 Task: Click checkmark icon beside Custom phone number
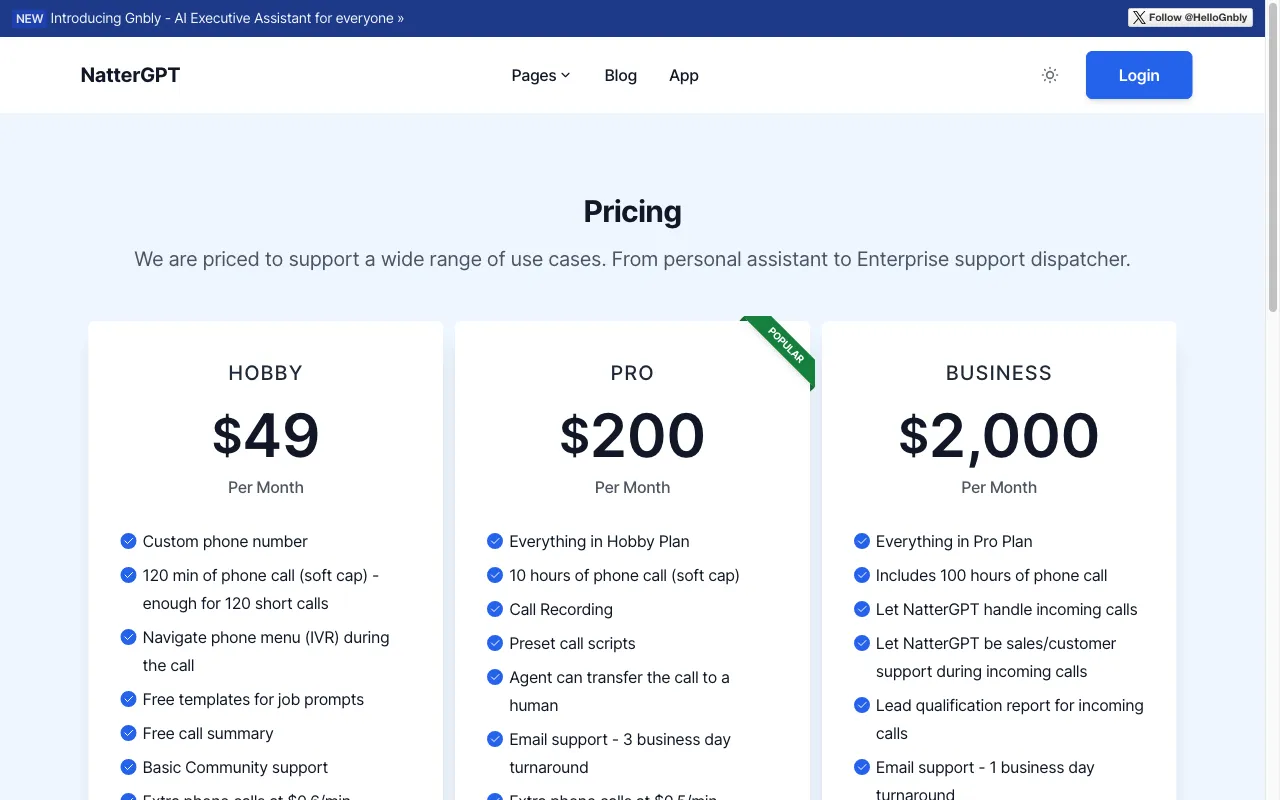128,541
